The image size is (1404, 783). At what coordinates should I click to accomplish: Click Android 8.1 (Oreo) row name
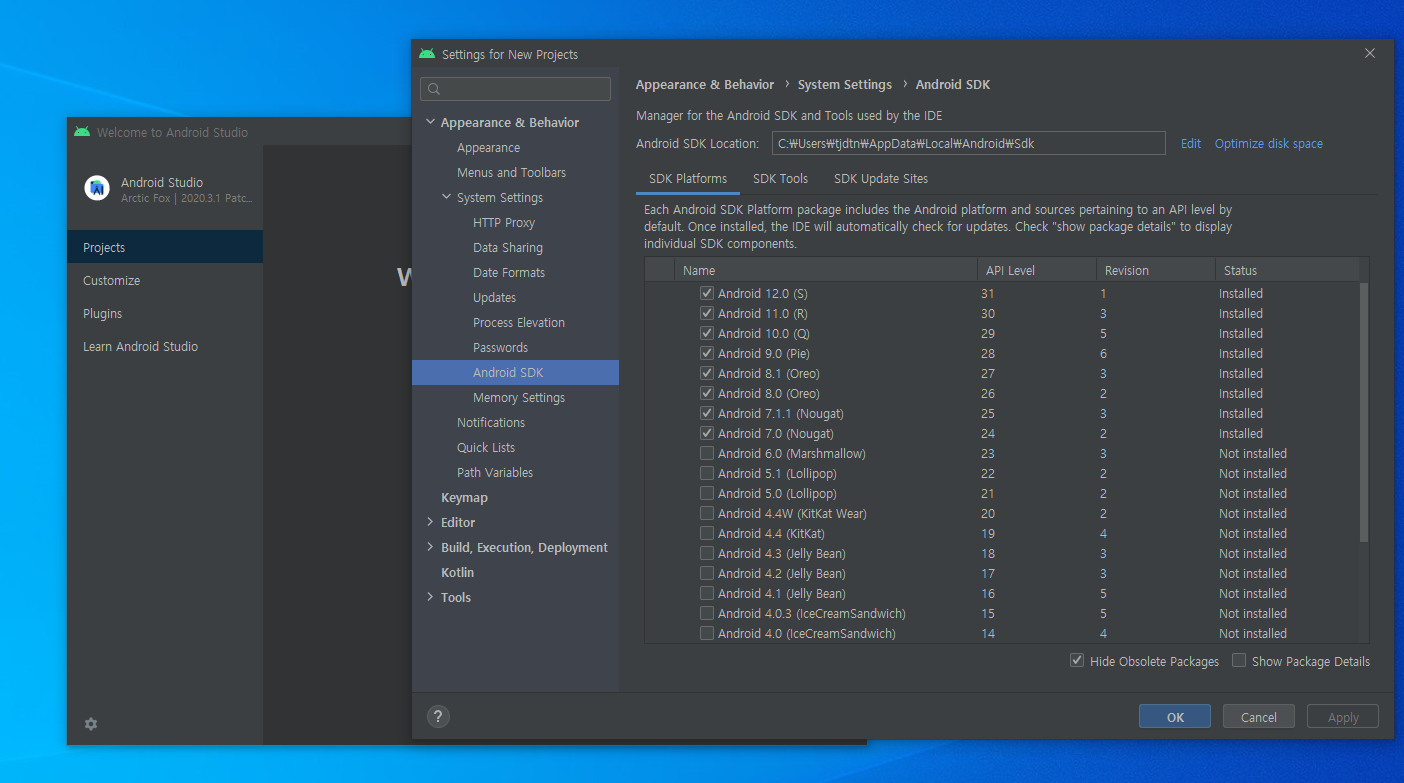coord(768,373)
